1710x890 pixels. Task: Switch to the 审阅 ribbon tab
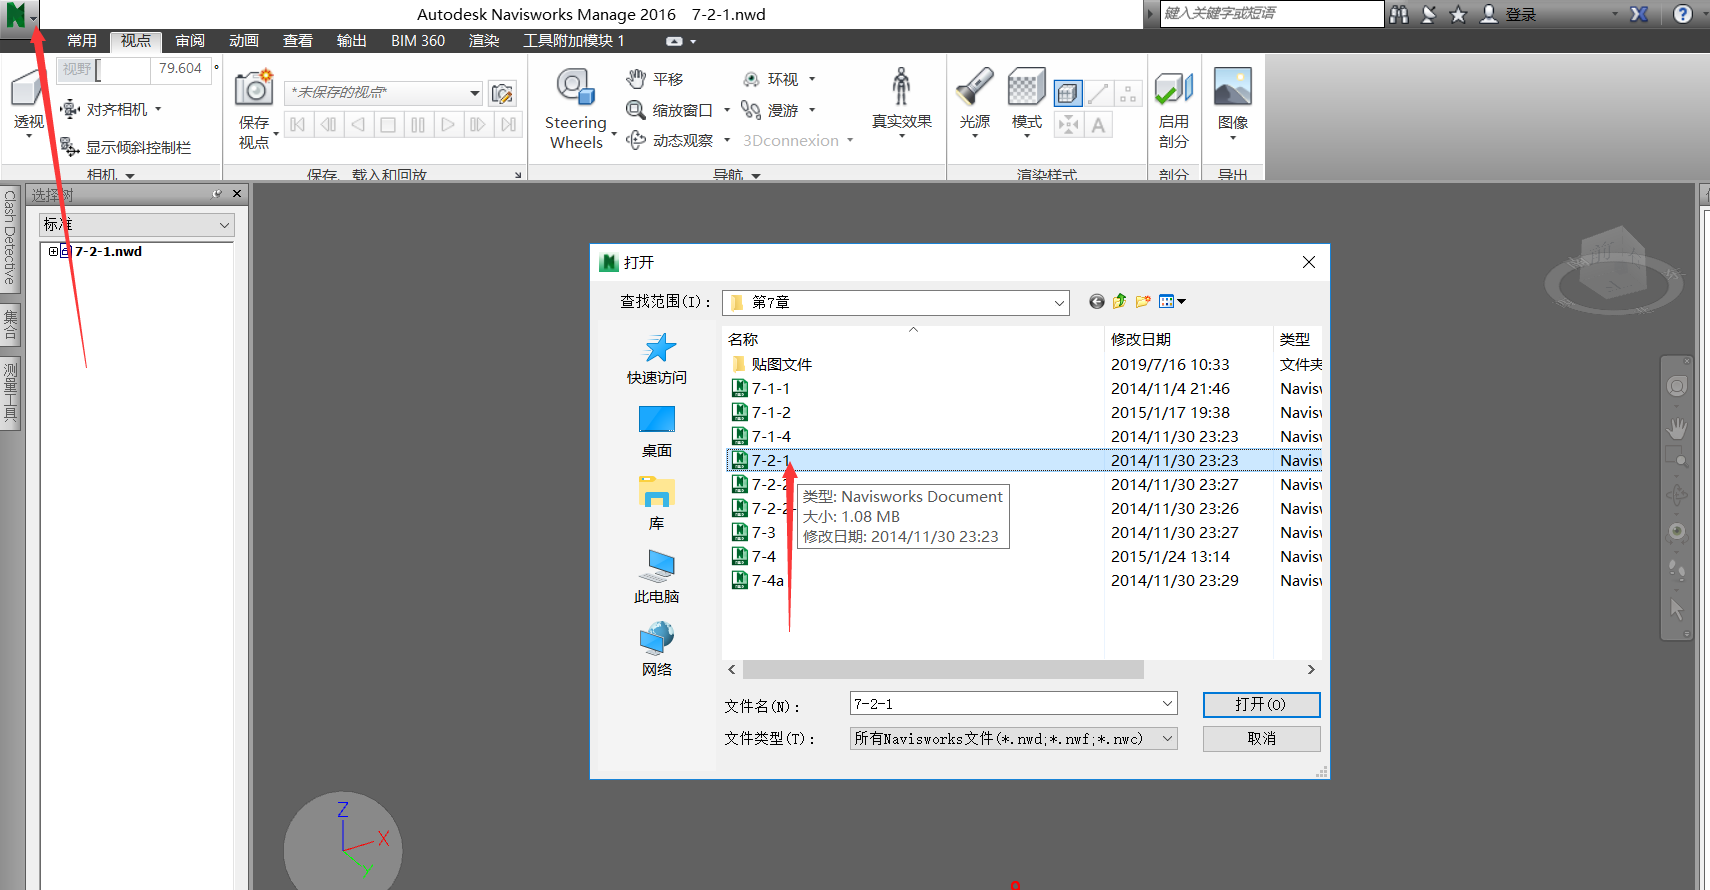[x=190, y=41]
